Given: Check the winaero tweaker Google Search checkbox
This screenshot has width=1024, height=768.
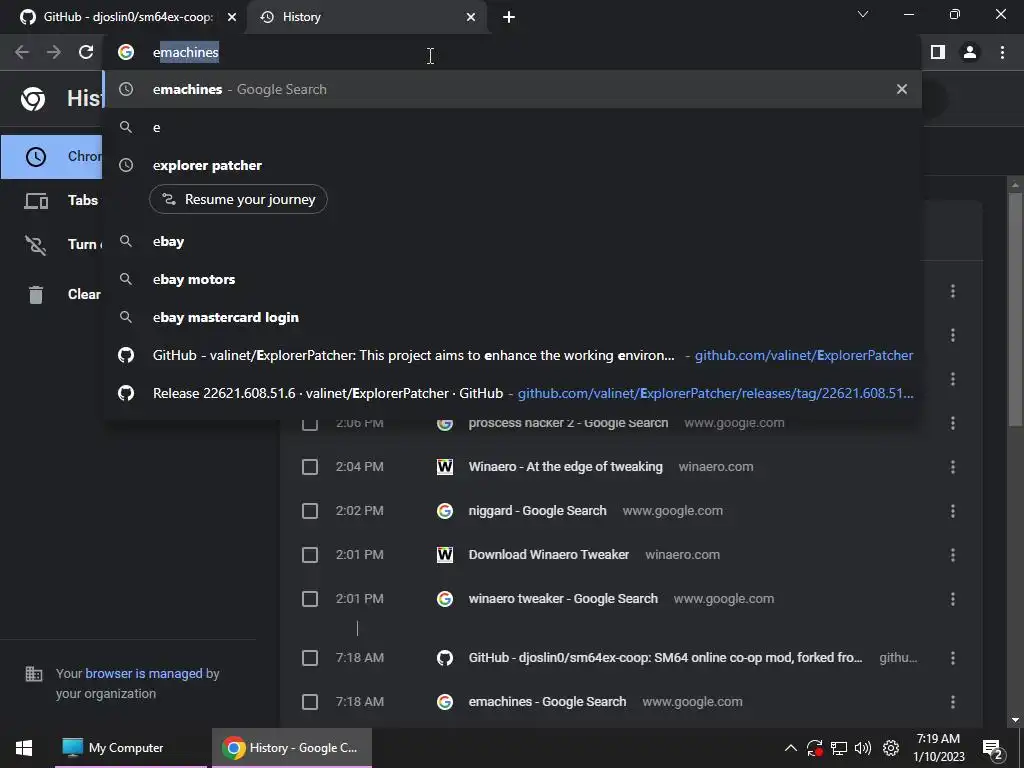Looking at the screenshot, I should [310, 599].
